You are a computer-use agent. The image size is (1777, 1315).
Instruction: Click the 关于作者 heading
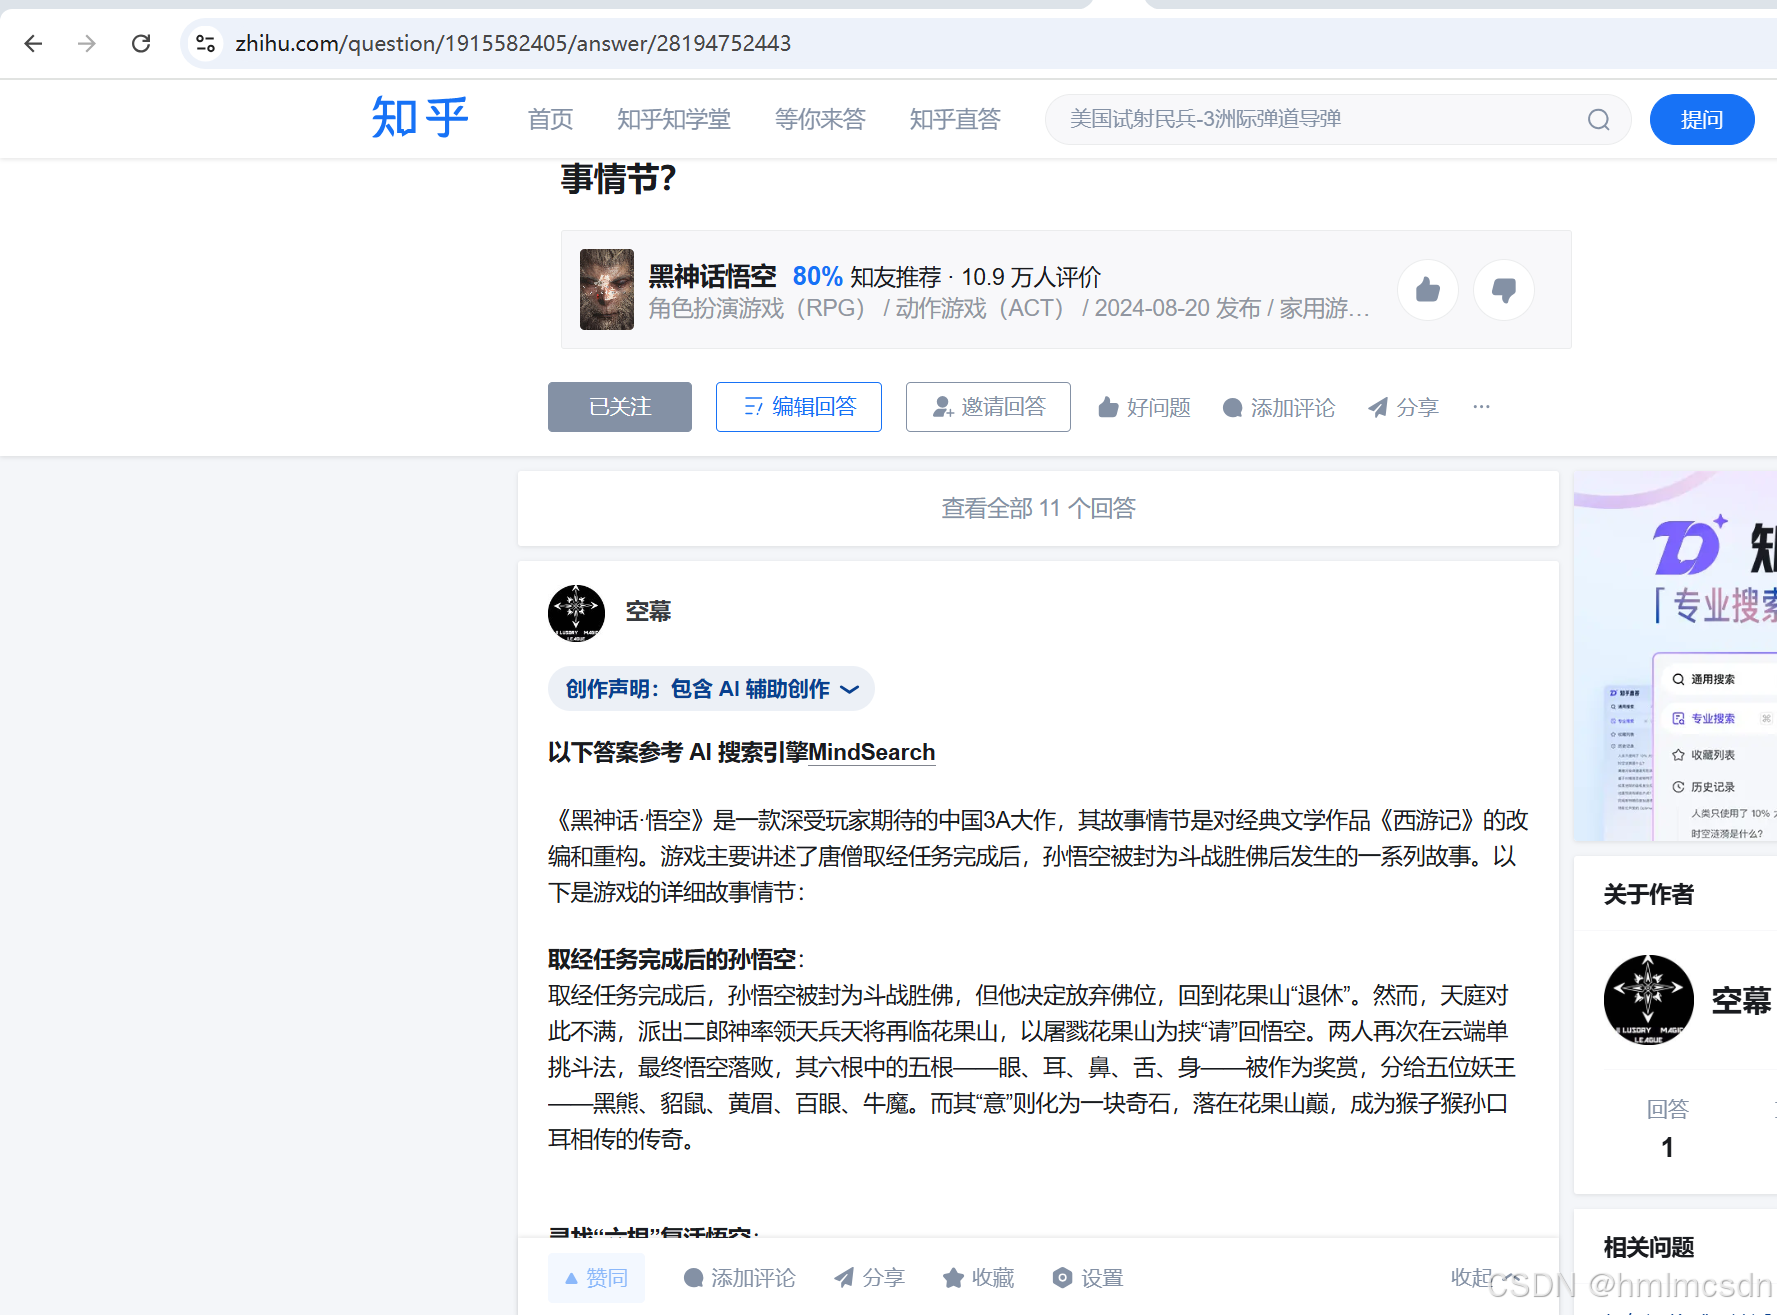point(1648,894)
